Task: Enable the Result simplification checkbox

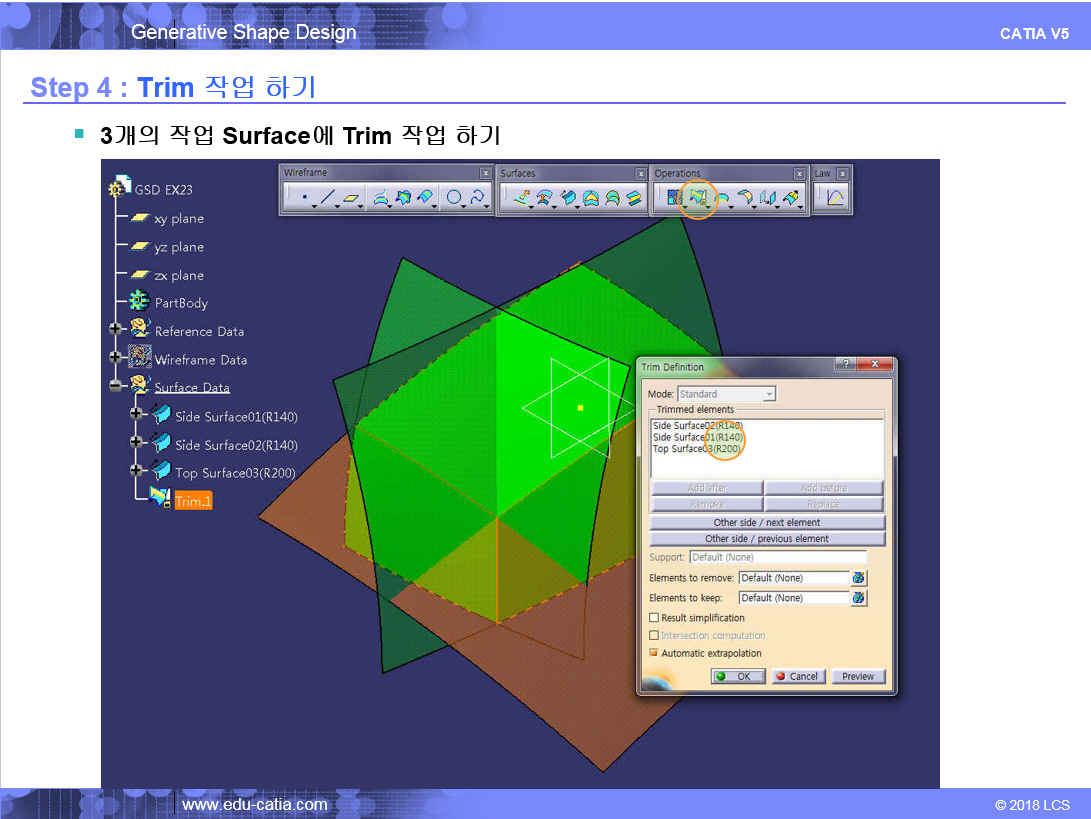Action: point(654,618)
